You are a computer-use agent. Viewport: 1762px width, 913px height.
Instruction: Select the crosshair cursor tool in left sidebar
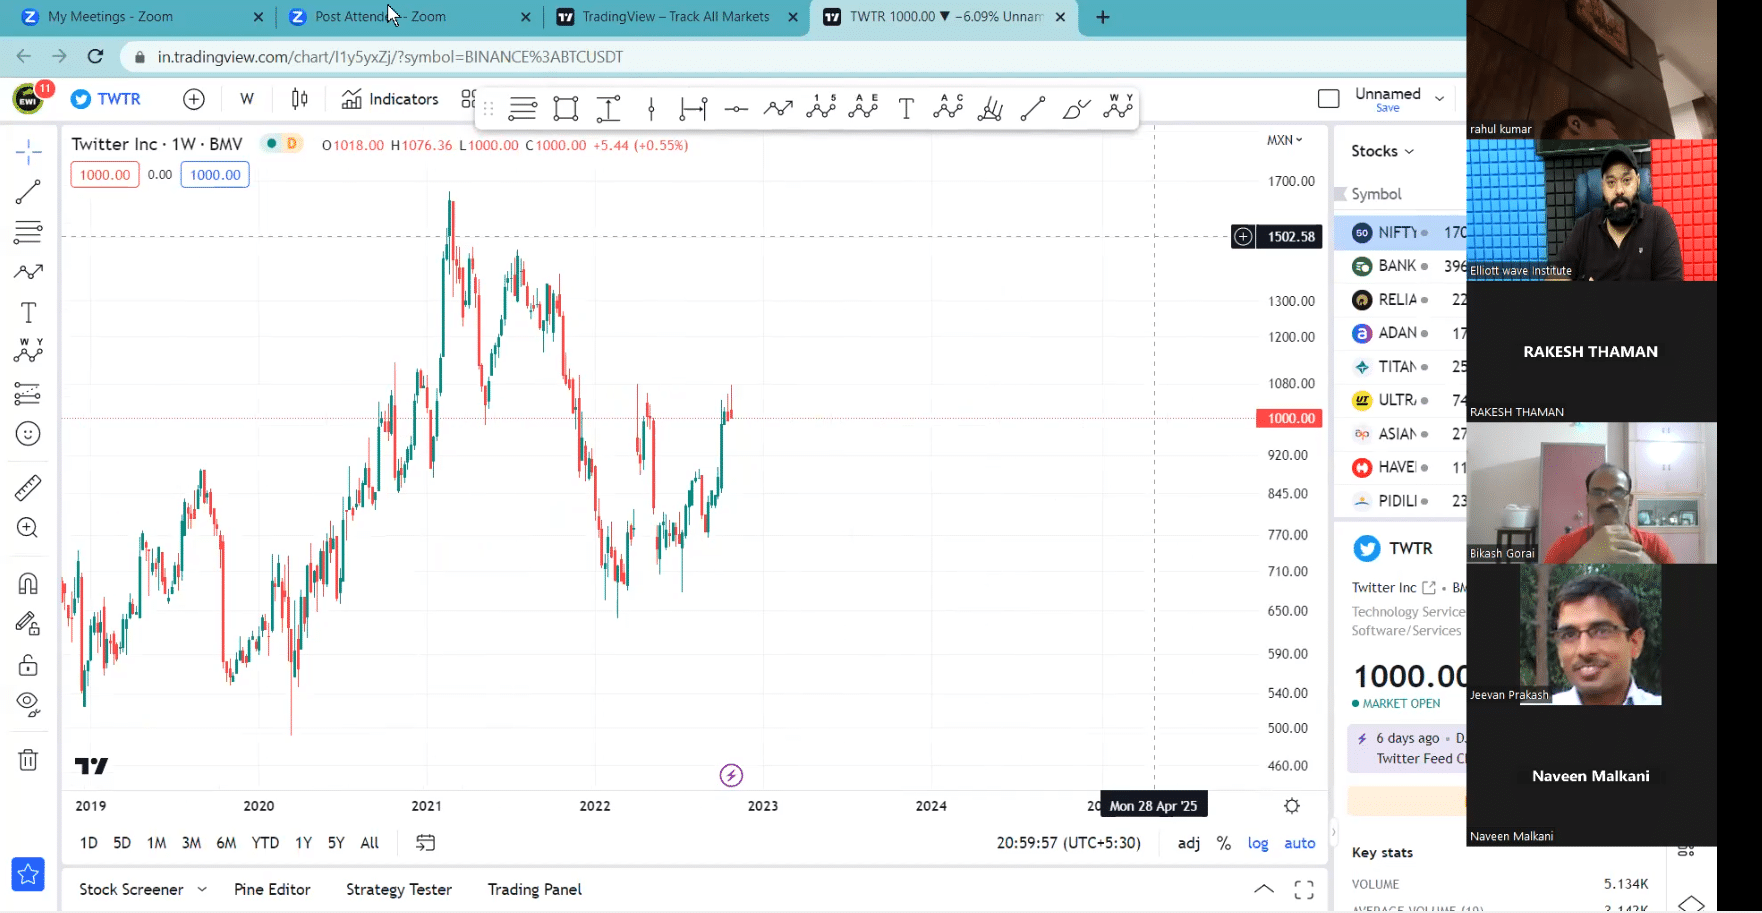(28, 152)
